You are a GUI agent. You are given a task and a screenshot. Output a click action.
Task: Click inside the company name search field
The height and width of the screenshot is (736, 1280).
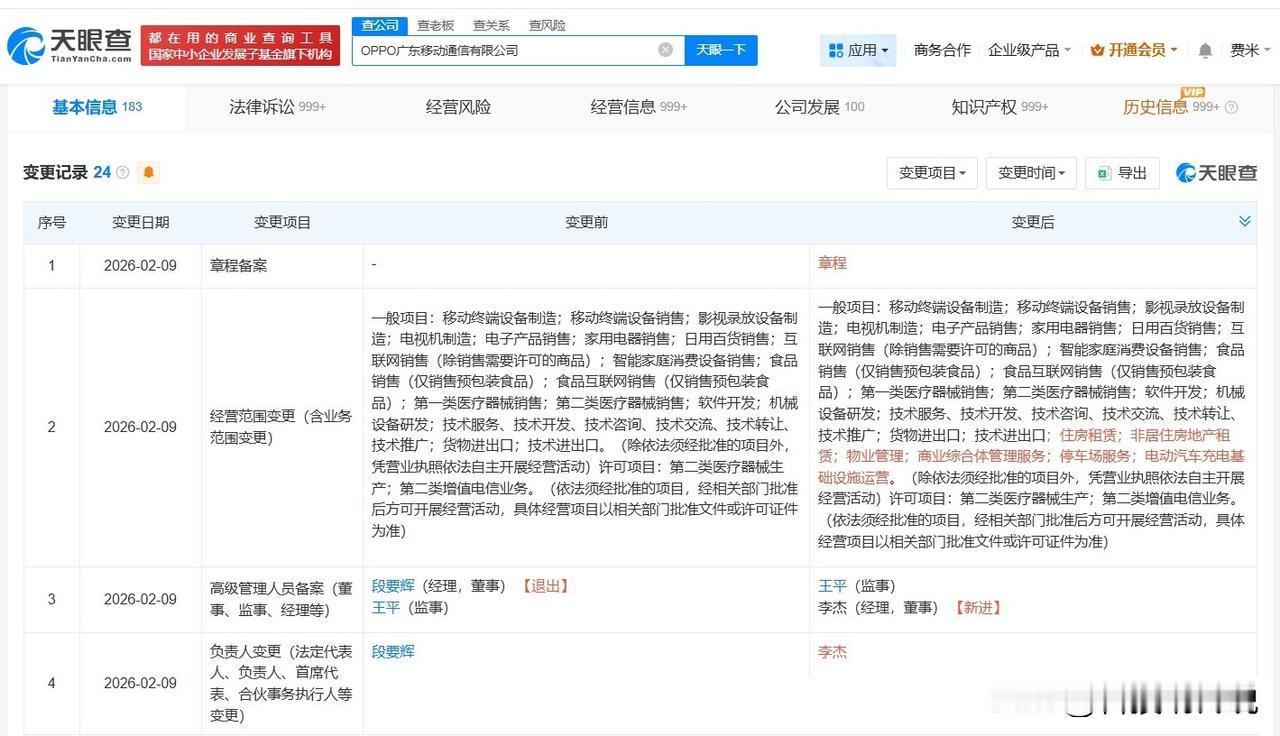[500, 49]
